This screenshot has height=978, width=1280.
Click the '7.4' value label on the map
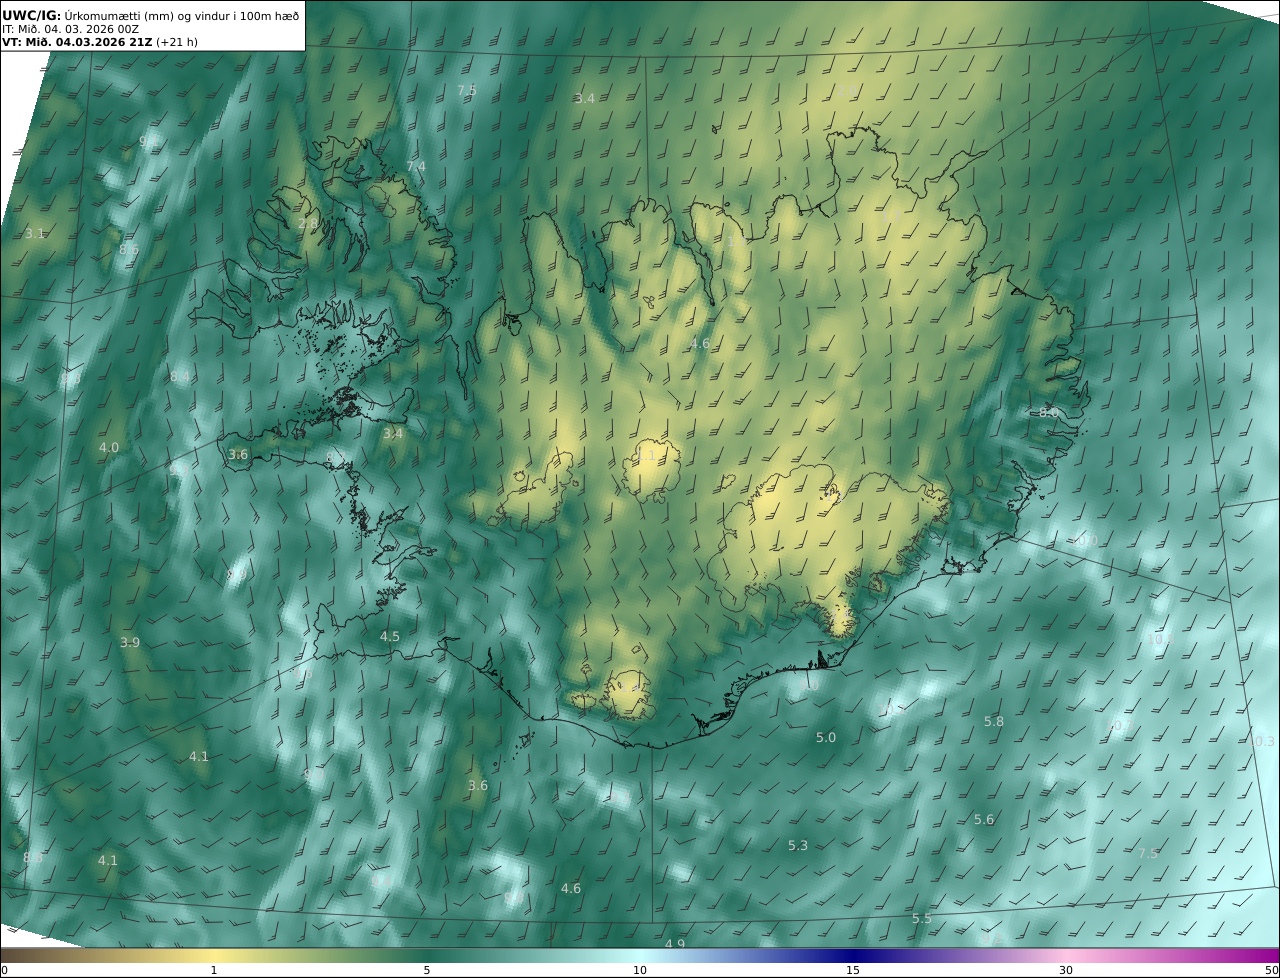(416, 166)
